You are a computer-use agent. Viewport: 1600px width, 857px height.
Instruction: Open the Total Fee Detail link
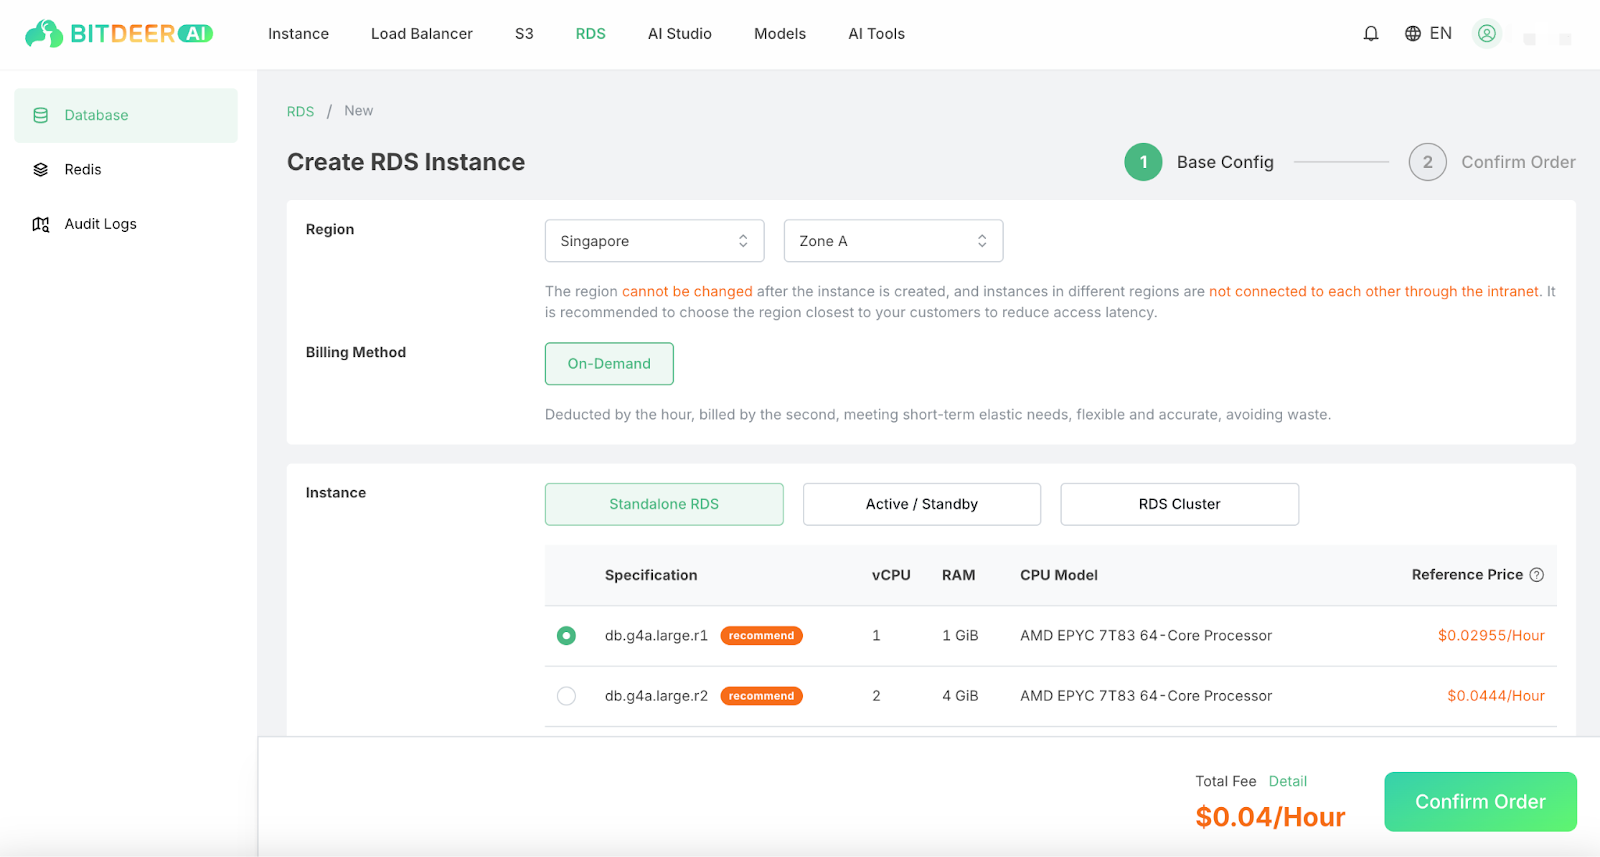coord(1287,782)
